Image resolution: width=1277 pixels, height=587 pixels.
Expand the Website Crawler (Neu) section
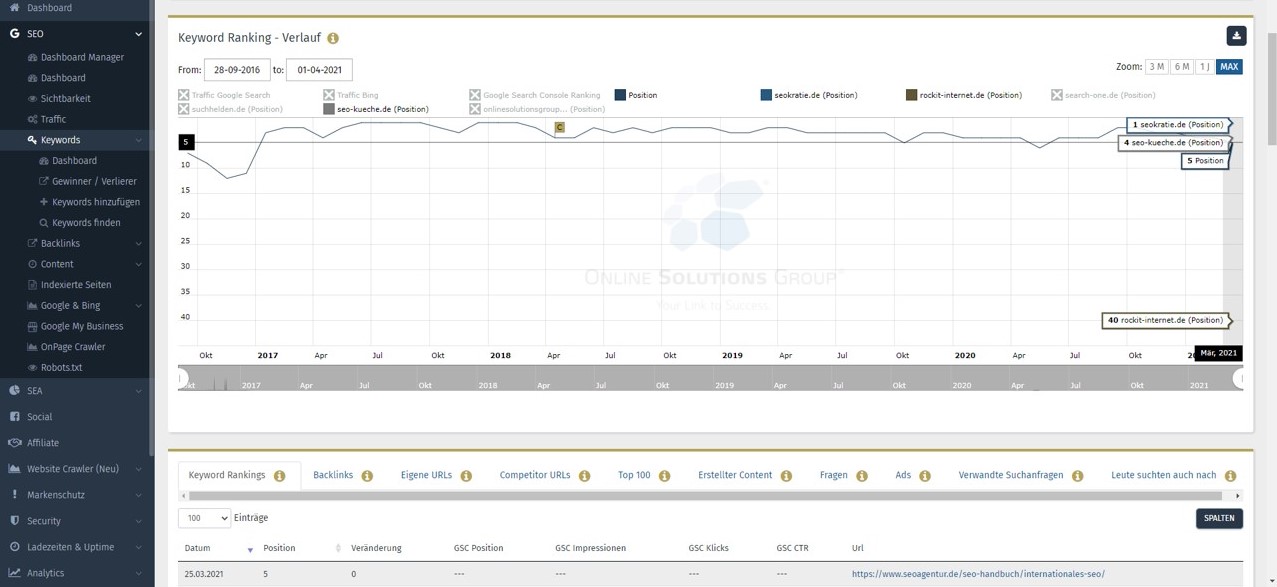[x=138, y=469]
